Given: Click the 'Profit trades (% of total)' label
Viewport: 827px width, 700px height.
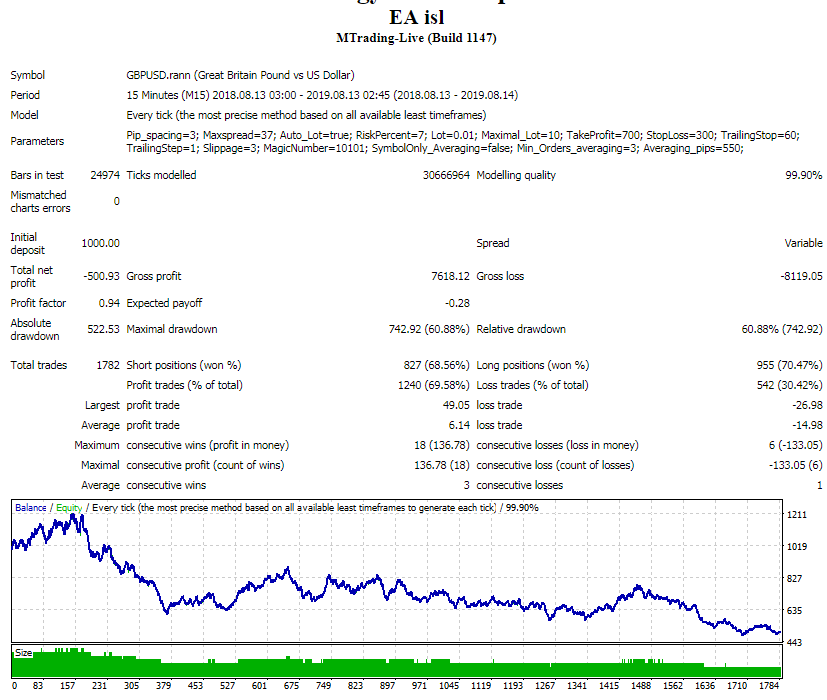Looking at the screenshot, I should click(x=185, y=385).
